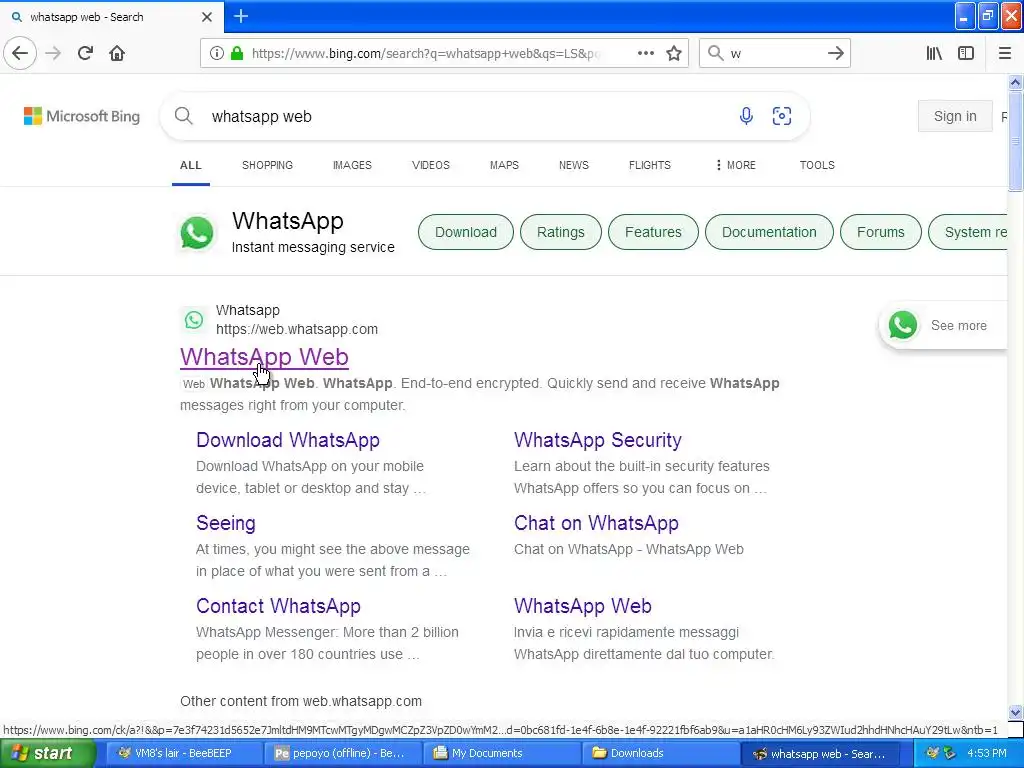Reload the current page
1024x768 pixels.
point(85,53)
